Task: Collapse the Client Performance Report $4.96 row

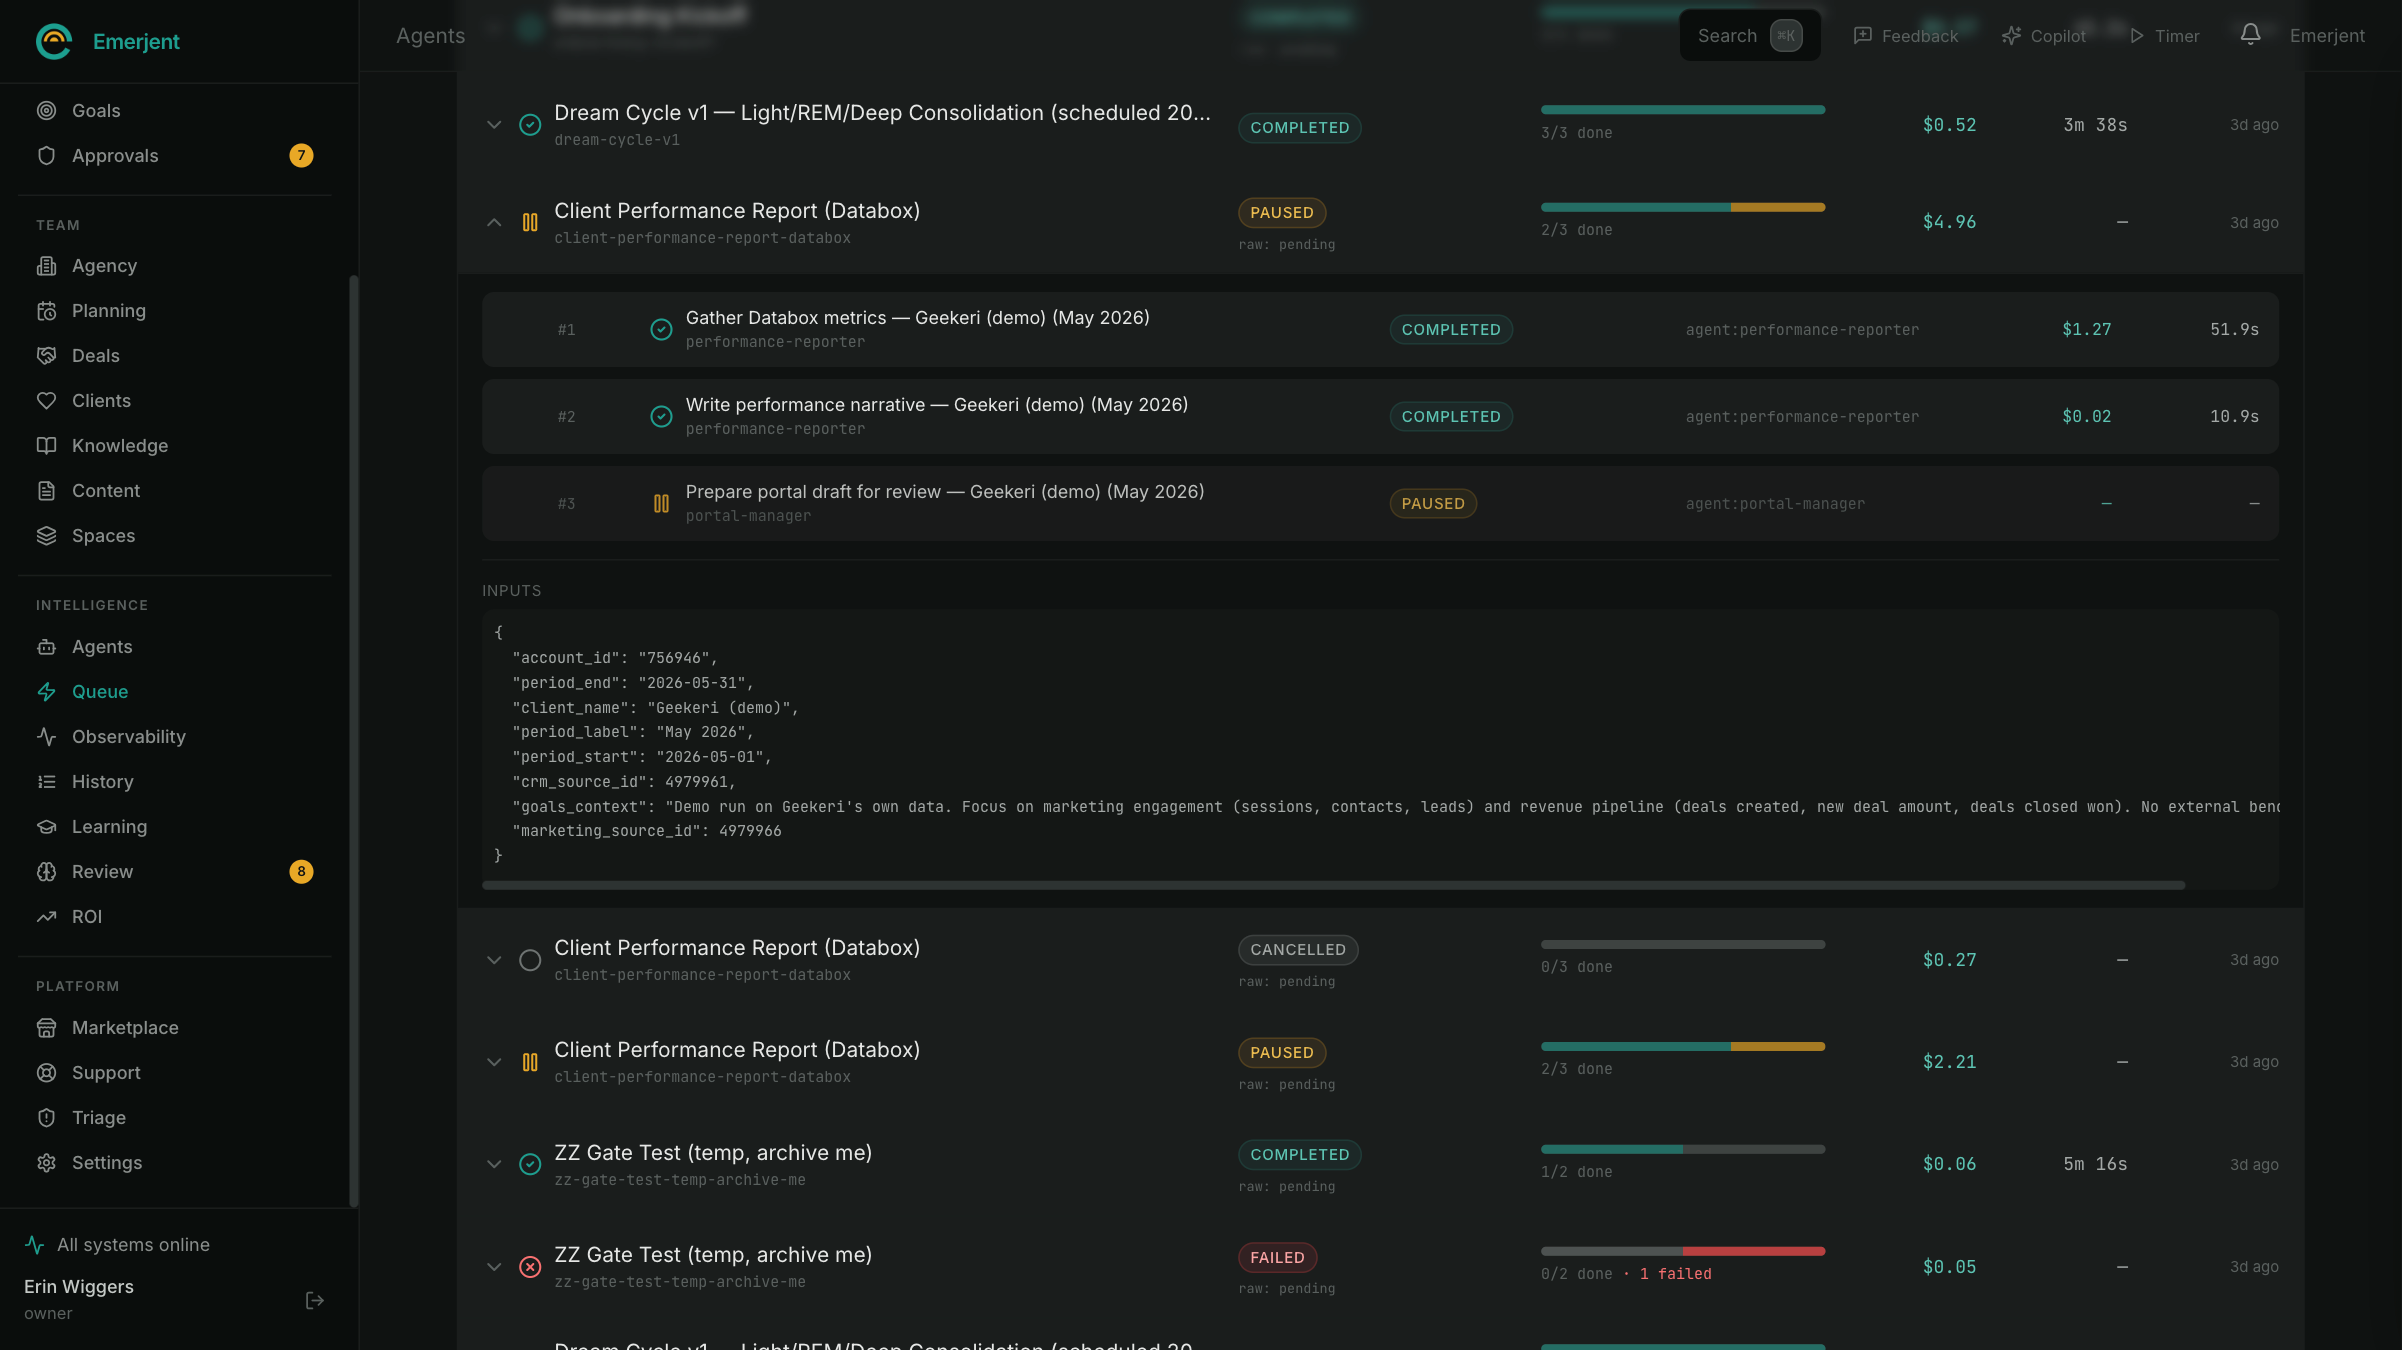Action: point(494,222)
